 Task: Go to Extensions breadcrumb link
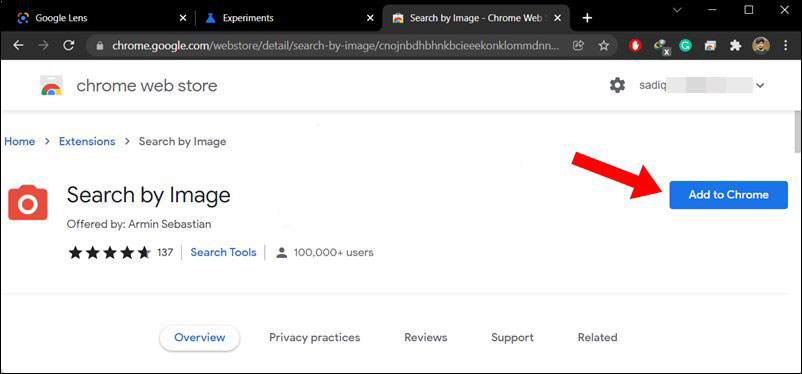87,142
